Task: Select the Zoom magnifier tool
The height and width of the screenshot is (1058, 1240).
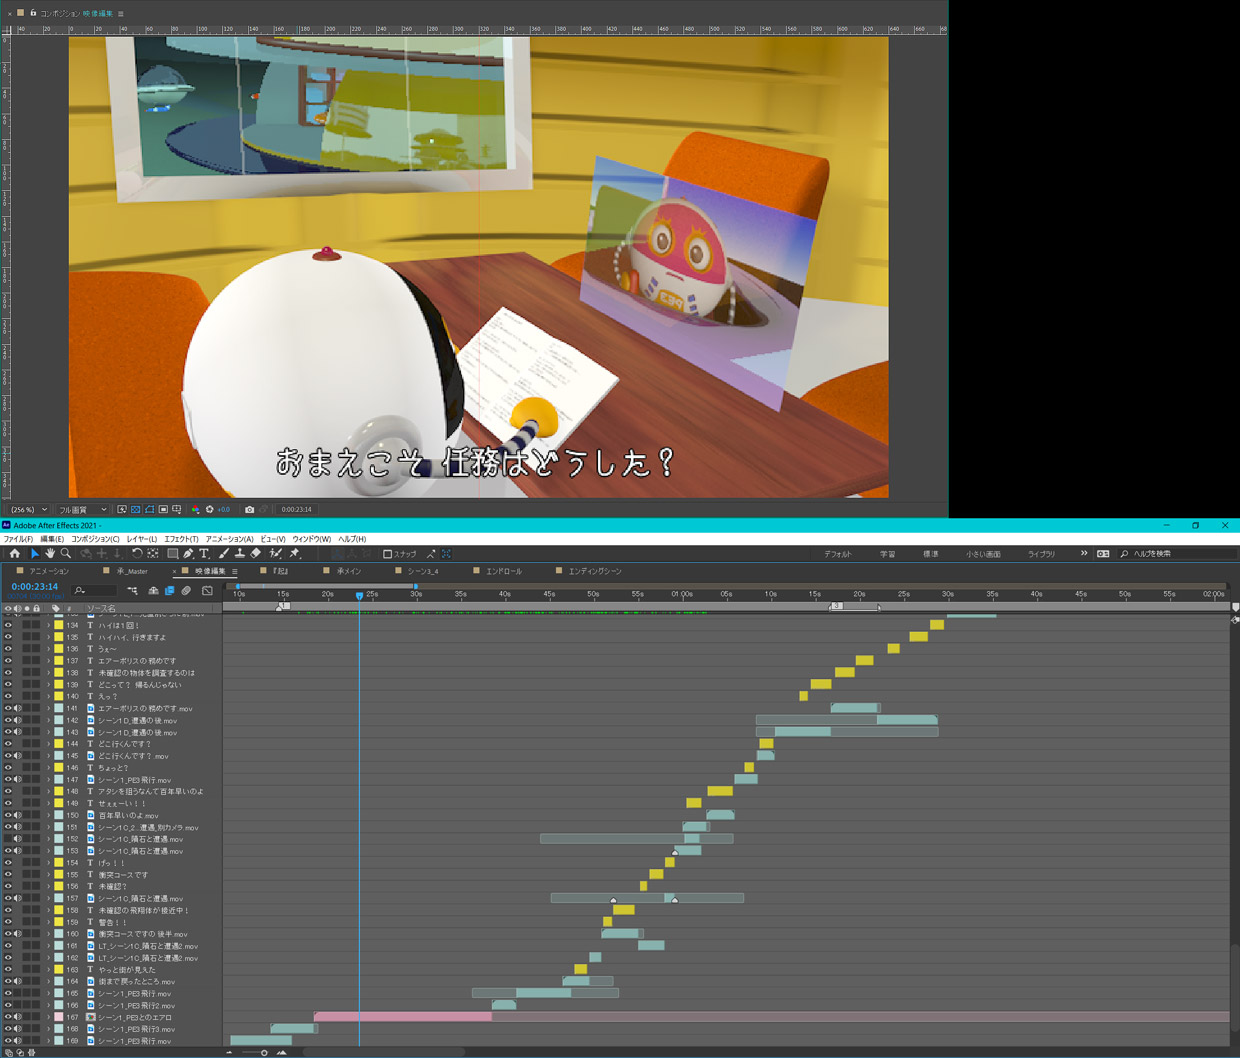Action: click(x=66, y=553)
